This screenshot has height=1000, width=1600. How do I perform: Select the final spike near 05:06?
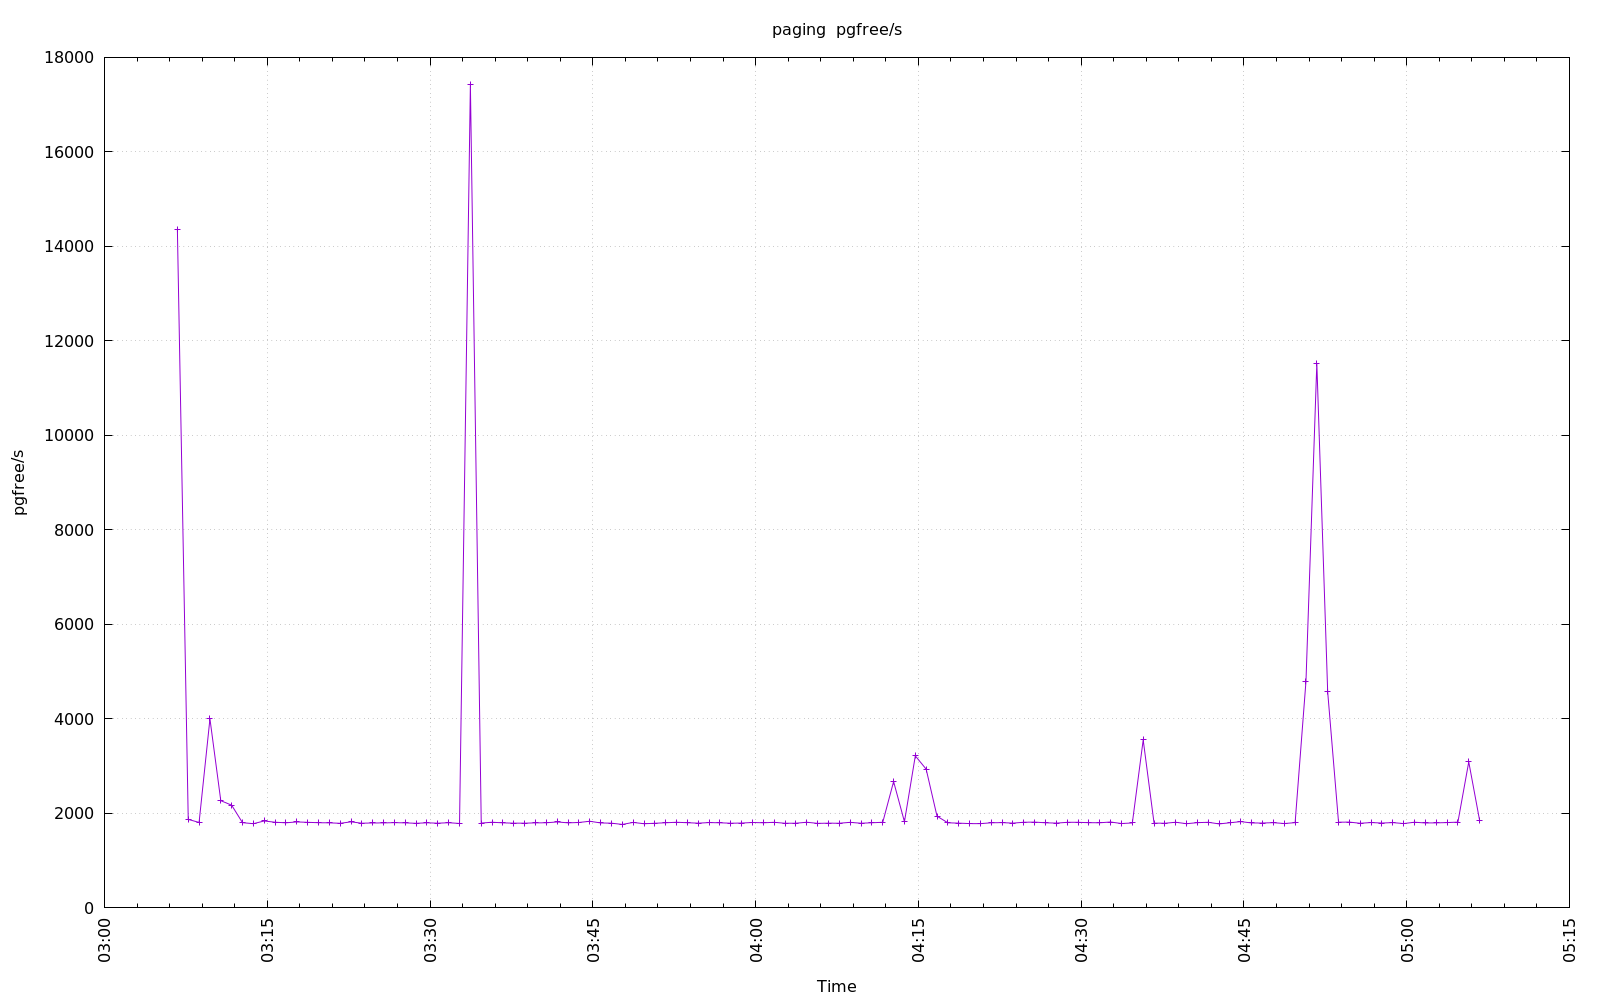(1468, 761)
